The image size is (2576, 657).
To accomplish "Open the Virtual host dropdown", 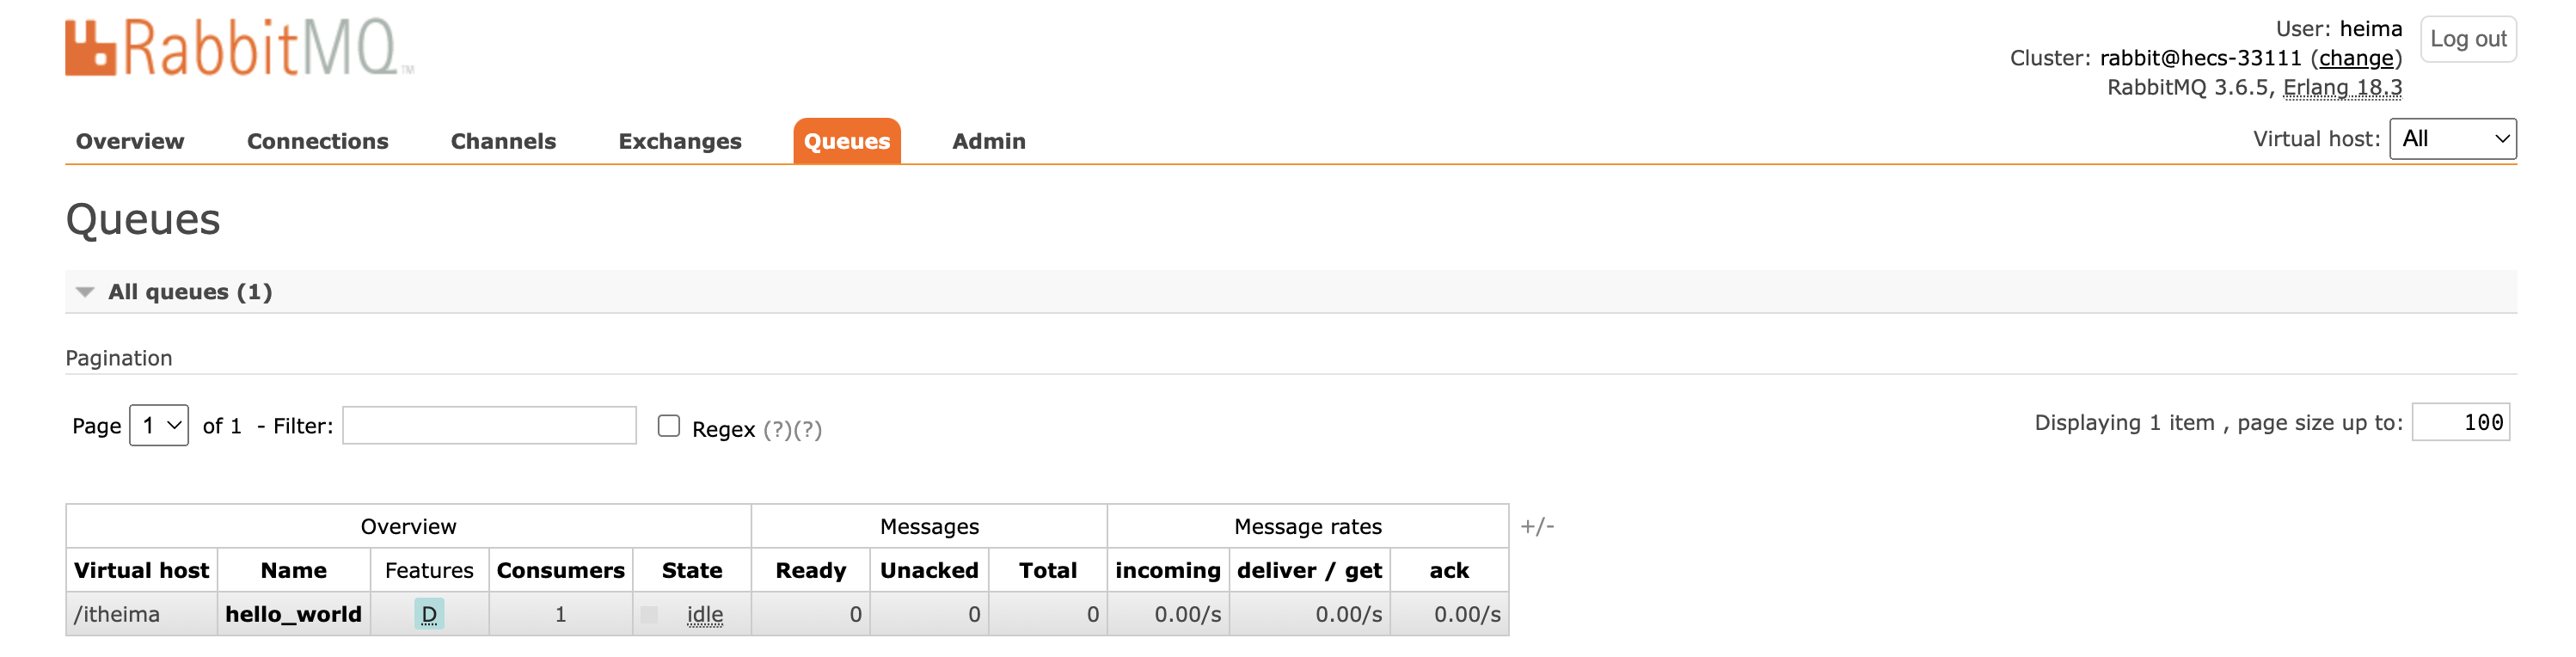I will [2452, 139].
